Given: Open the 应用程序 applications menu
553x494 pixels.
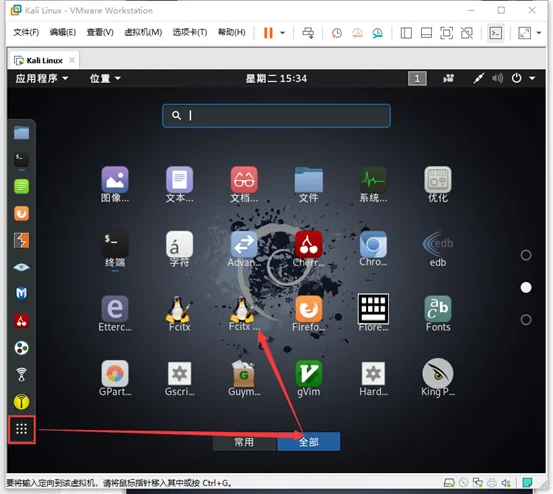Looking at the screenshot, I should click(42, 78).
